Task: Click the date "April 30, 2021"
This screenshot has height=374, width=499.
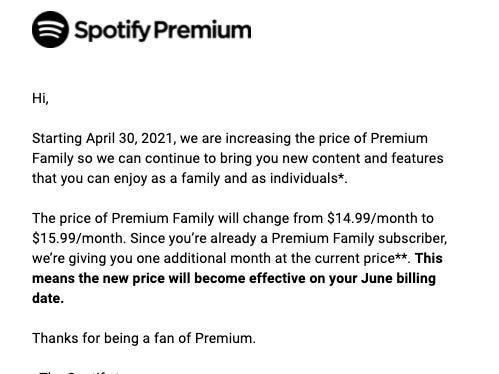Action: (x=131, y=138)
